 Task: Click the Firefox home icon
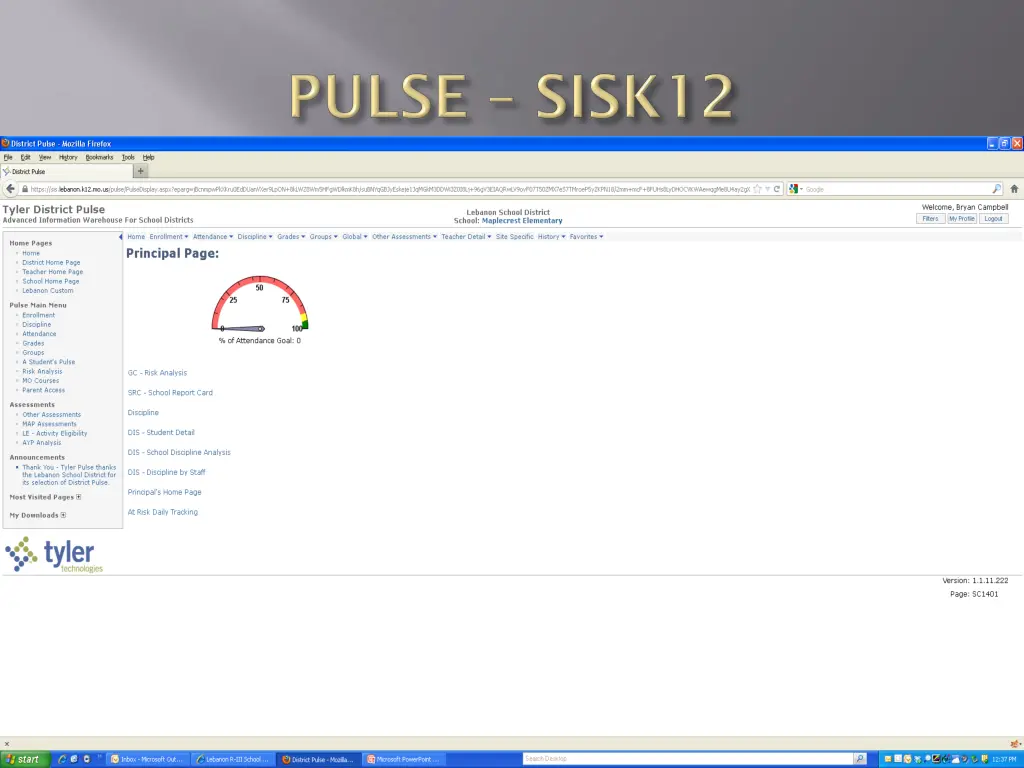(x=1014, y=189)
